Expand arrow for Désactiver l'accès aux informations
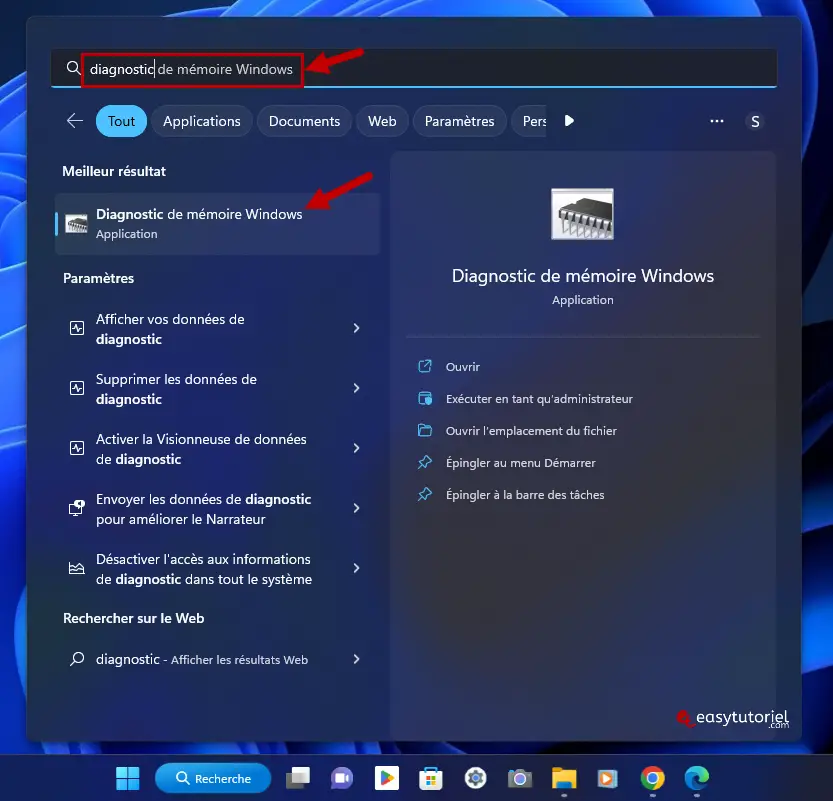The width and height of the screenshot is (833, 801). pos(356,568)
